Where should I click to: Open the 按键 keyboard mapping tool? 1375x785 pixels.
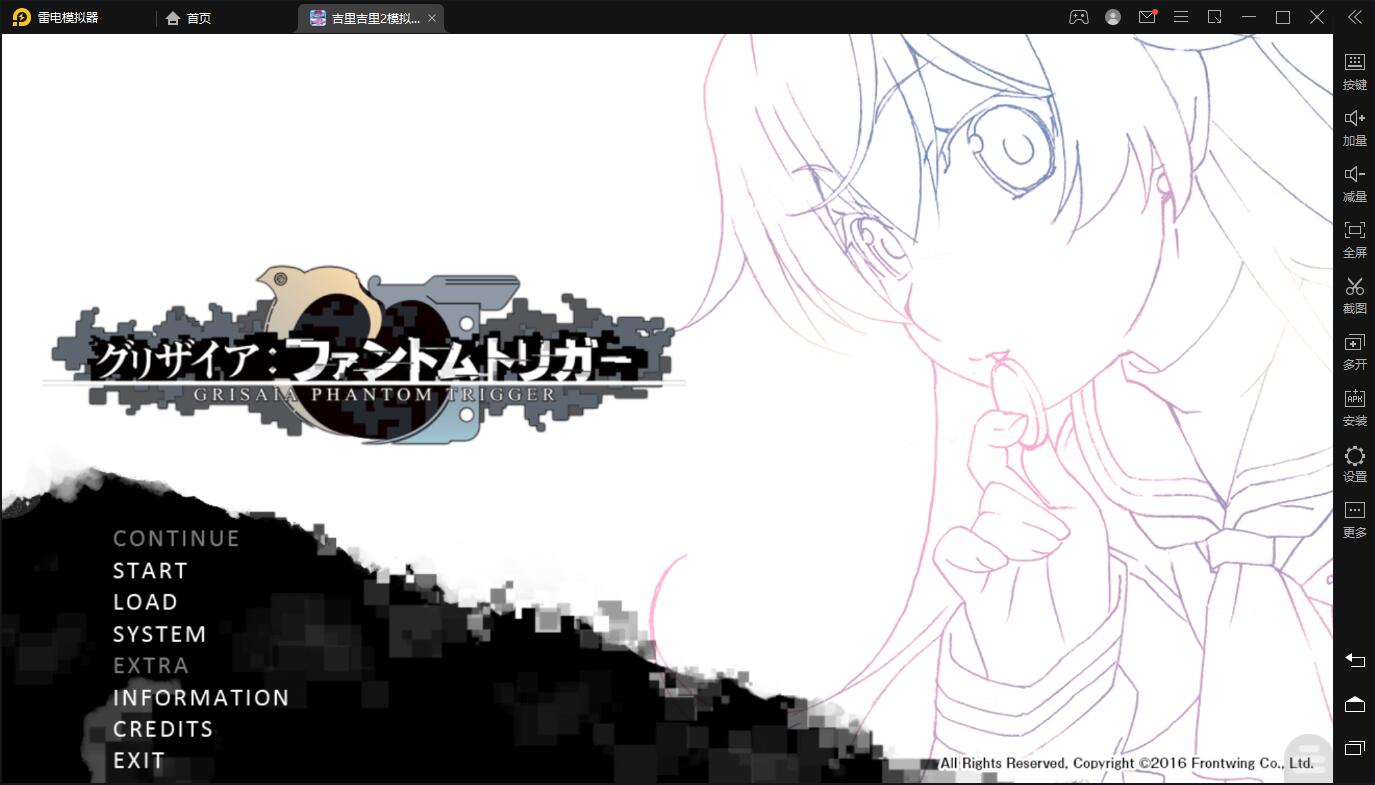1354,70
